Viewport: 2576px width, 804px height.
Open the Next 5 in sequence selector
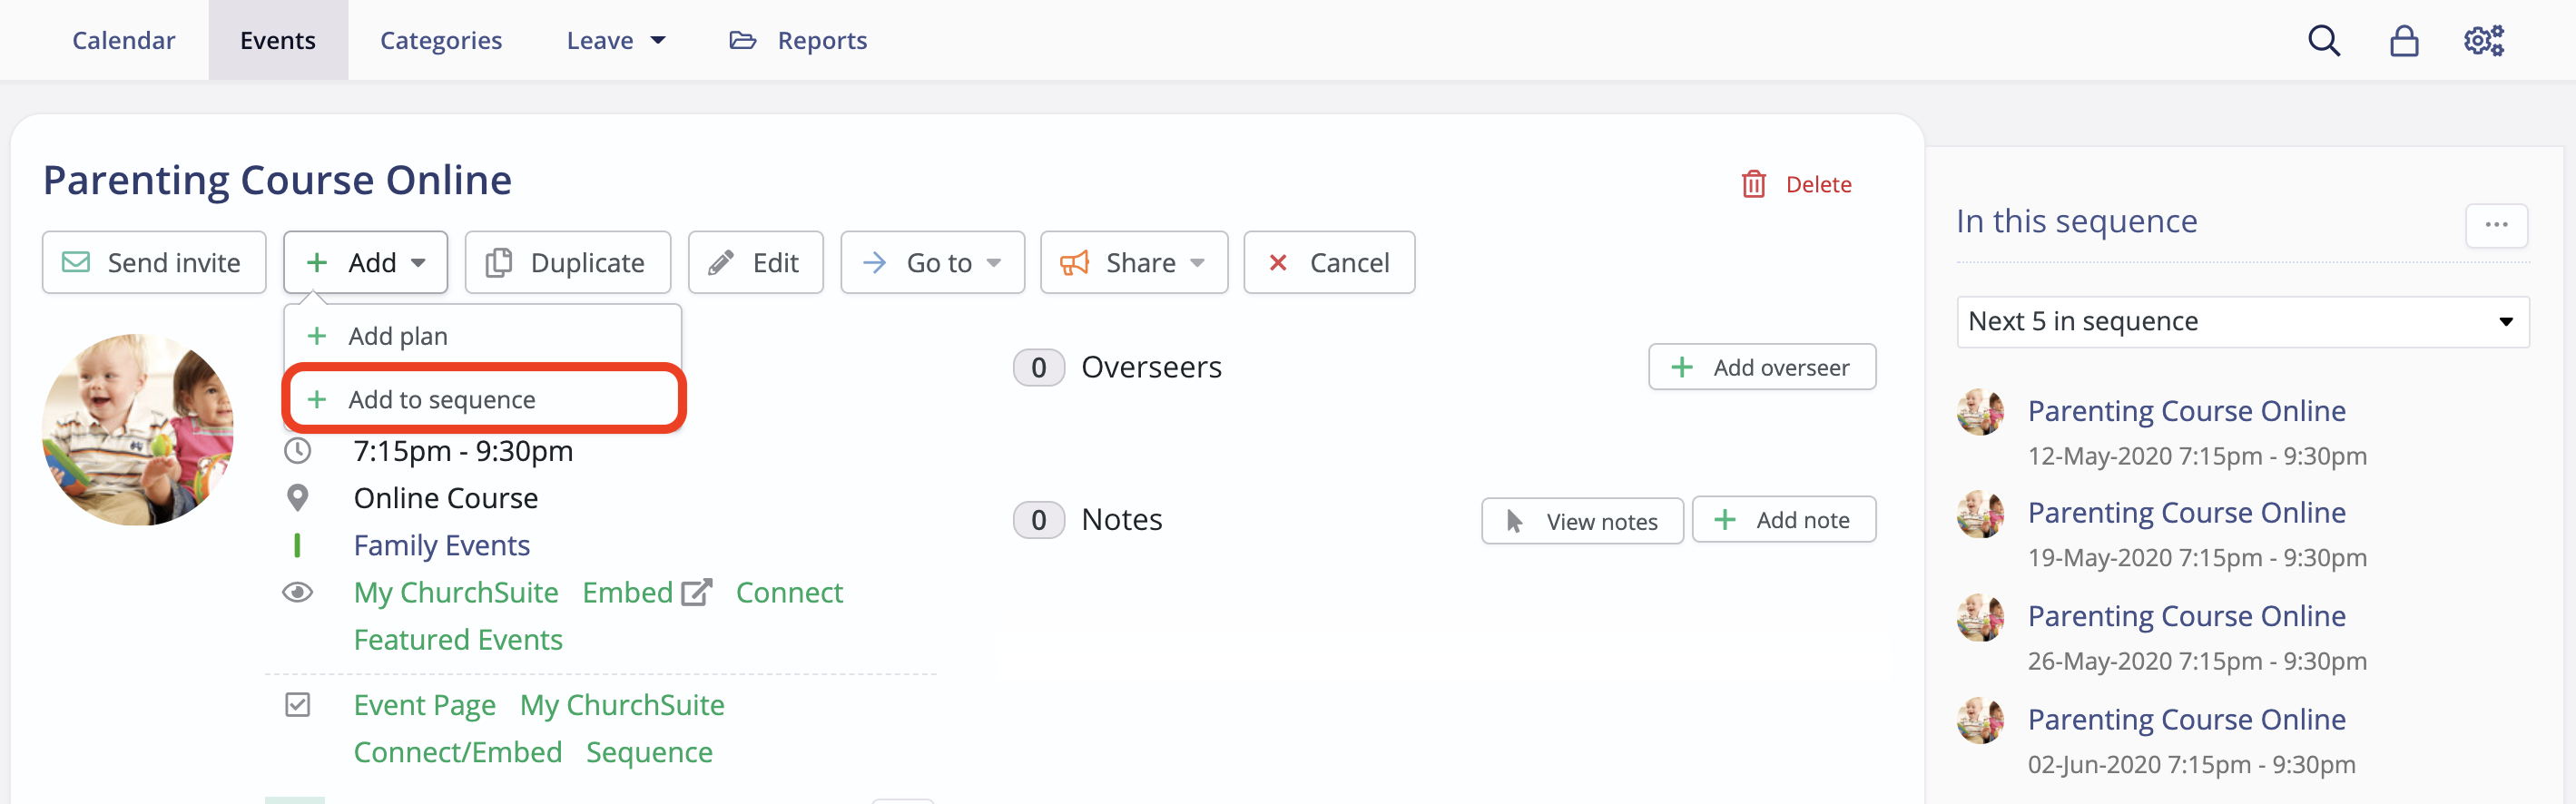point(2242,321)
